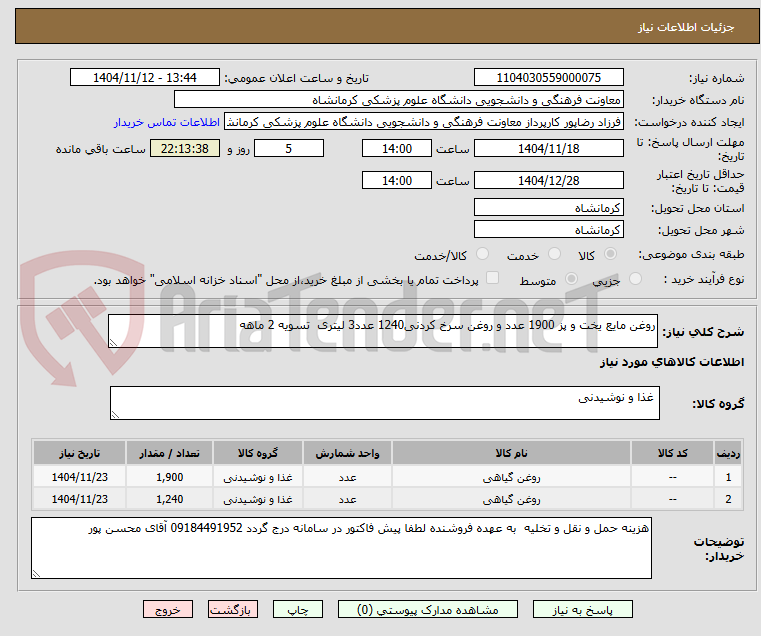
Task: Click the خروج exit button
Action: pyautogui.click(x=168, y=609)
